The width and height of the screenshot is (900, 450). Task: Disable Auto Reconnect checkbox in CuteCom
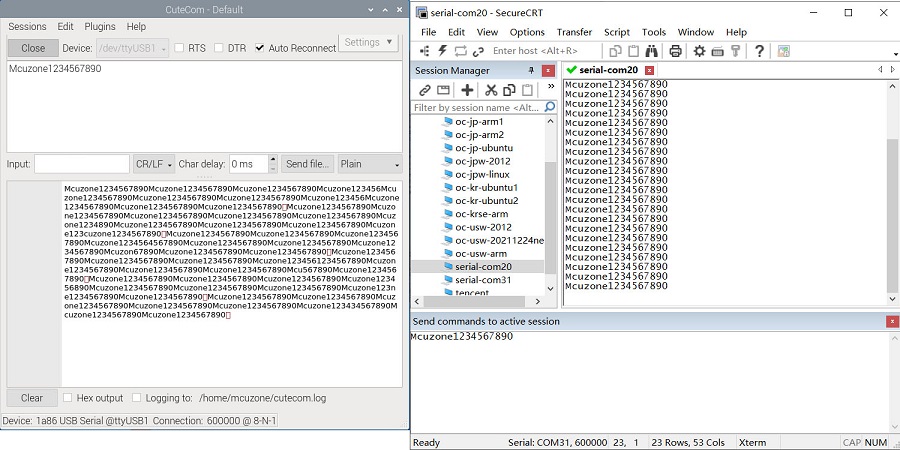(x=259, y=48)
